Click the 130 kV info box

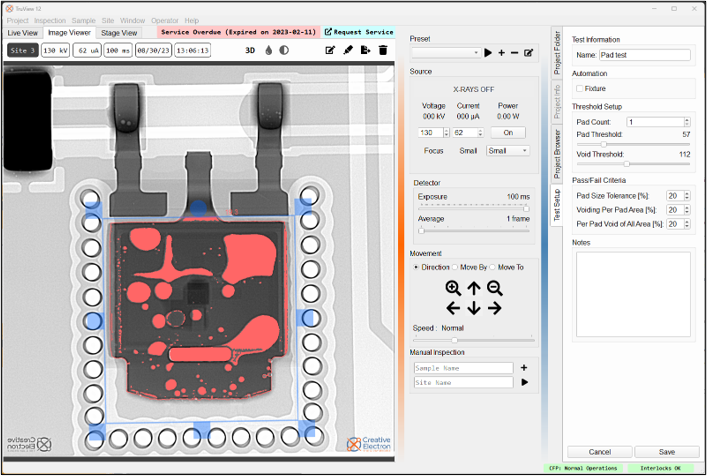coord(55,50)
